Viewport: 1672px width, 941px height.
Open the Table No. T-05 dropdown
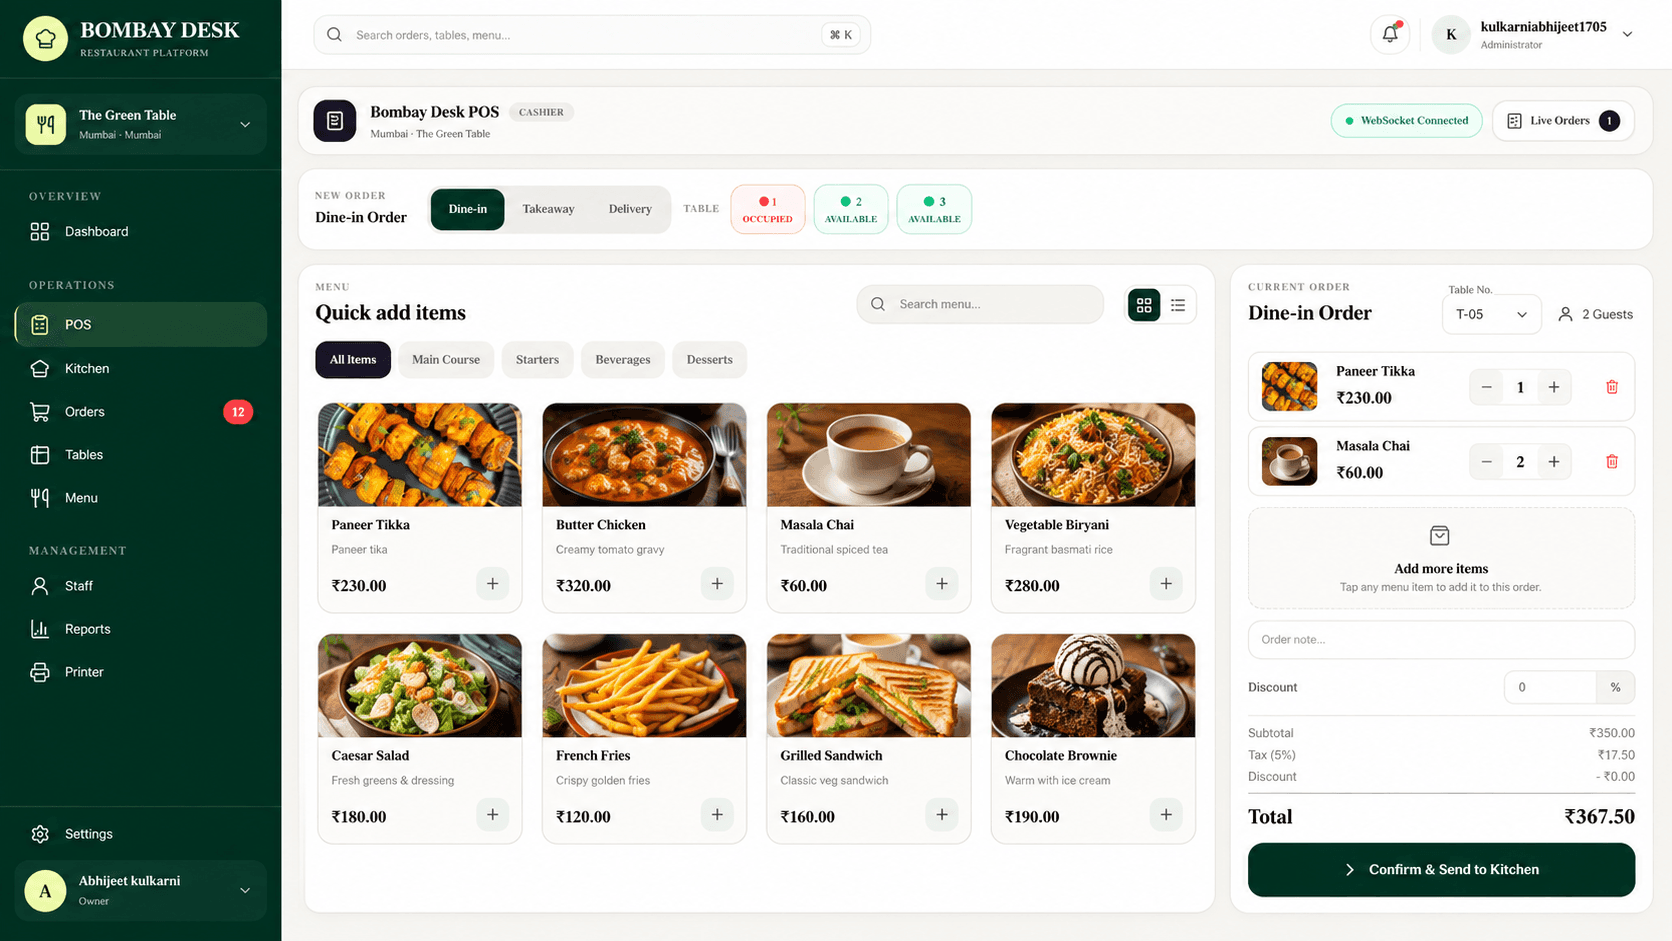pos(1491,314)
